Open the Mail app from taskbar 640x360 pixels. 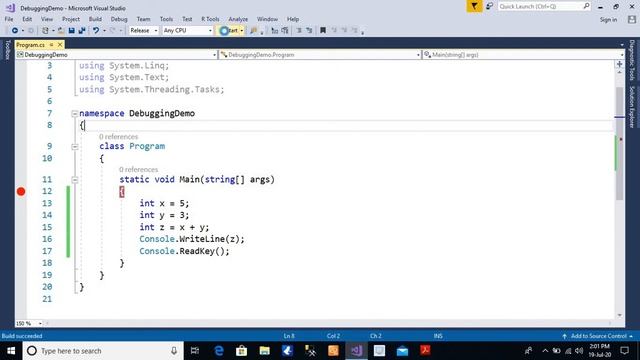coord(402,351)
